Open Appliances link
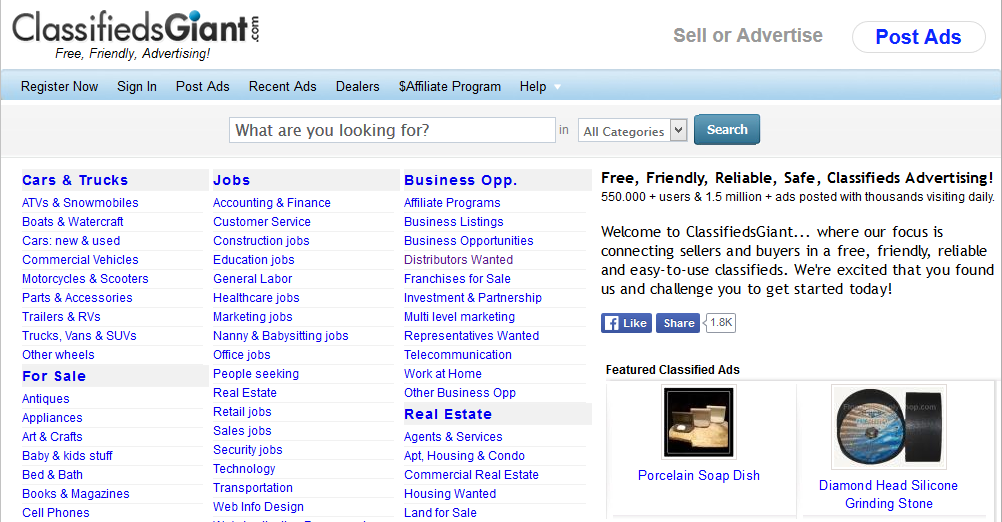 tap(52, 418)
